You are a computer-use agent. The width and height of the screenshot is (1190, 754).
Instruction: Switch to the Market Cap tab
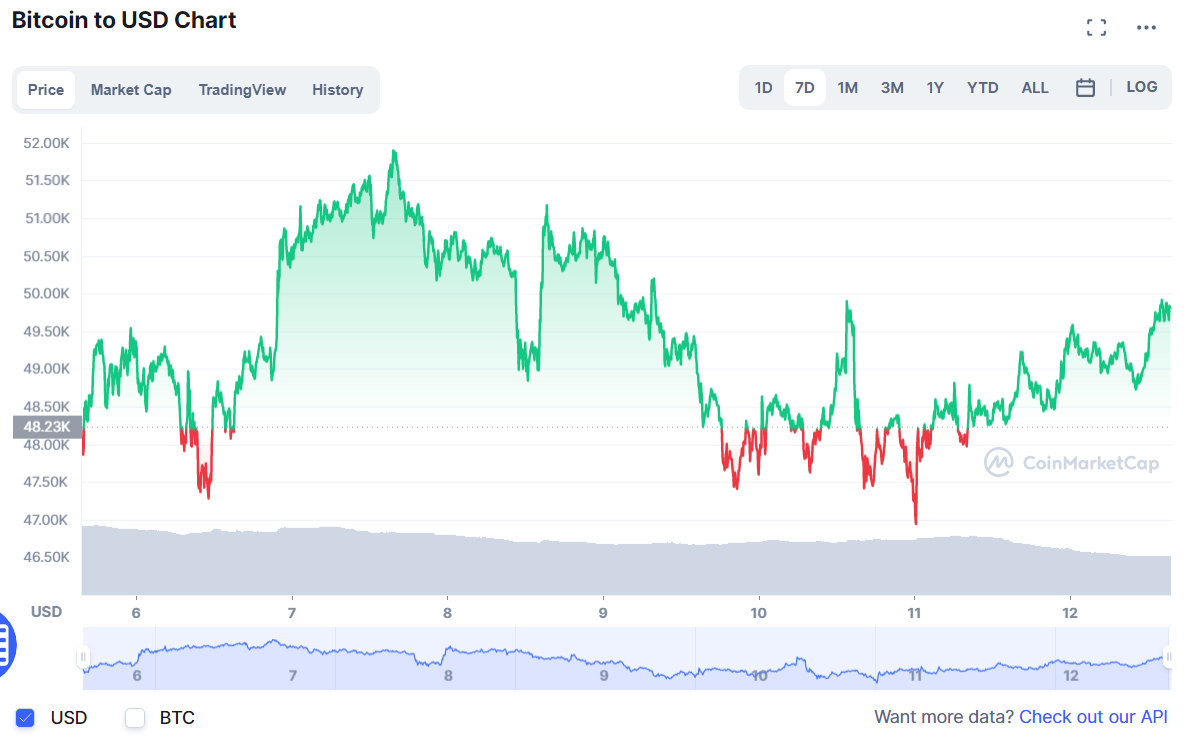tap(131, 90)
